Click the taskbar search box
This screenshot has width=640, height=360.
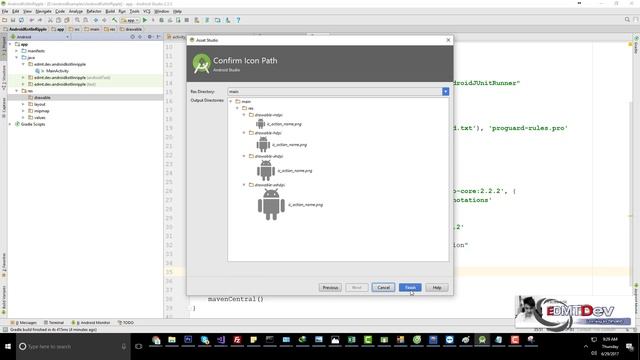coord(73,346)
